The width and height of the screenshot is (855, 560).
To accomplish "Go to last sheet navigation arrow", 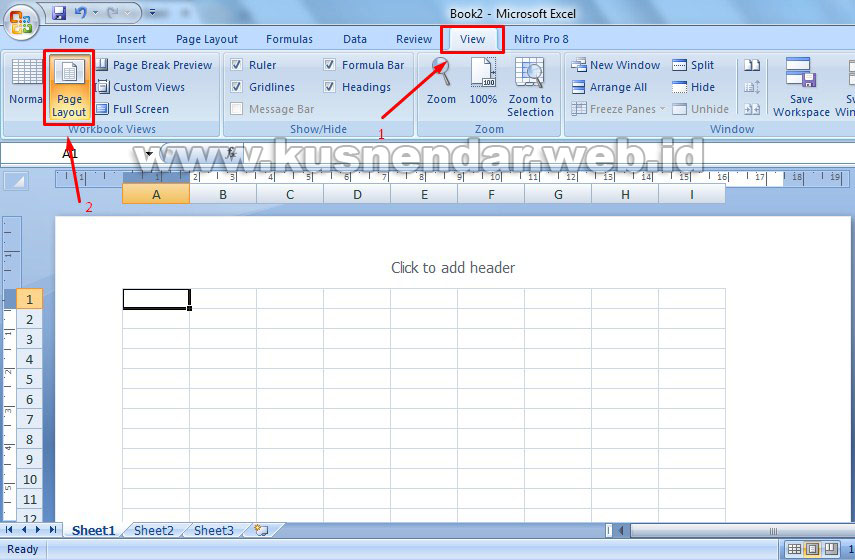I will coord(52,530).
